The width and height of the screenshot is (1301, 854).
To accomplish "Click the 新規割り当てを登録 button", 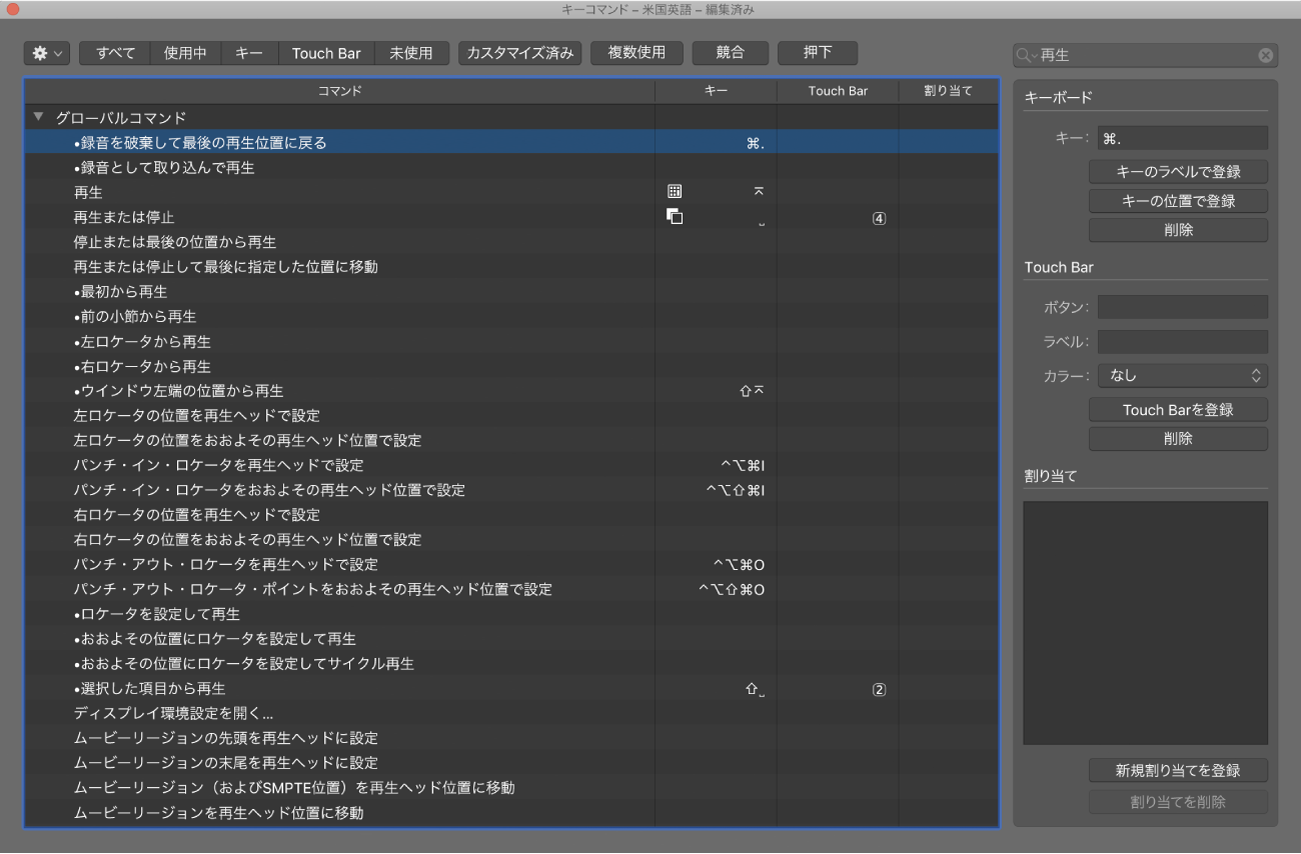I will coord(1178,770).
